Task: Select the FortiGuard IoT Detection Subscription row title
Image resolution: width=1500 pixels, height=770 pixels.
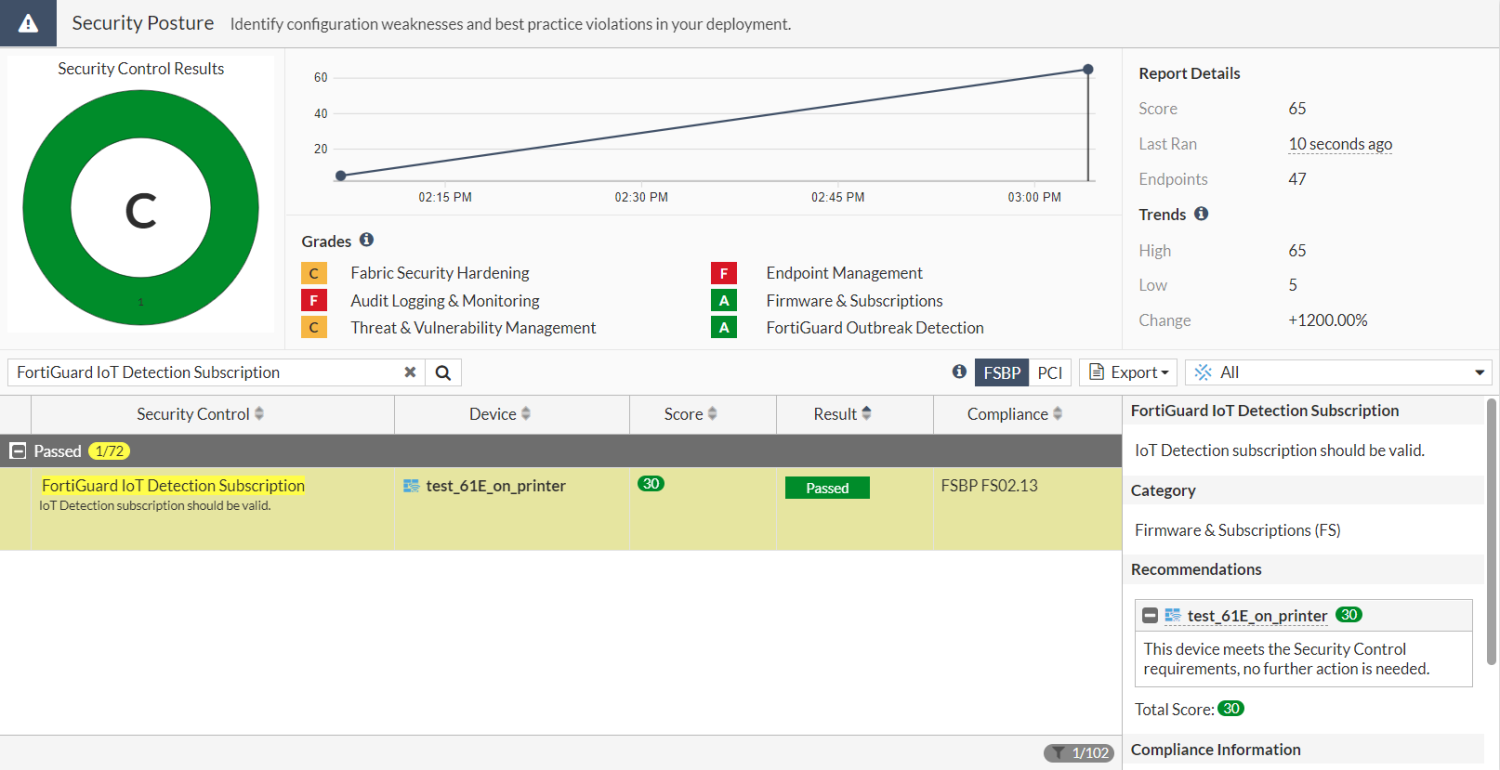Action: tap(173, 485)
